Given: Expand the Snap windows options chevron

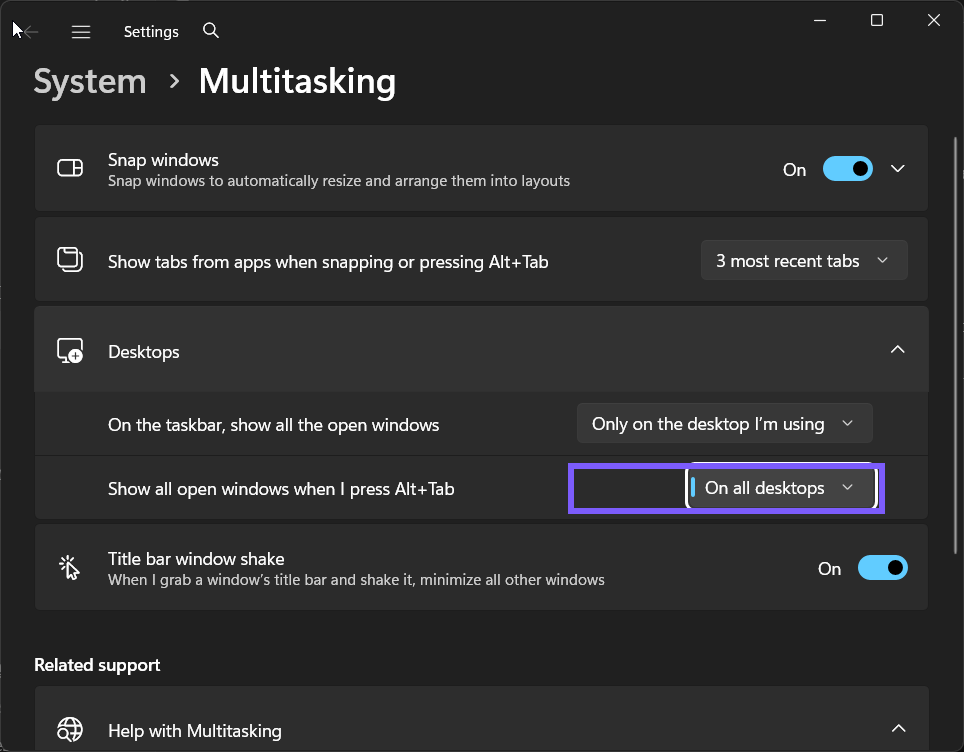Looking at the screenshot, I should (898, 168).
